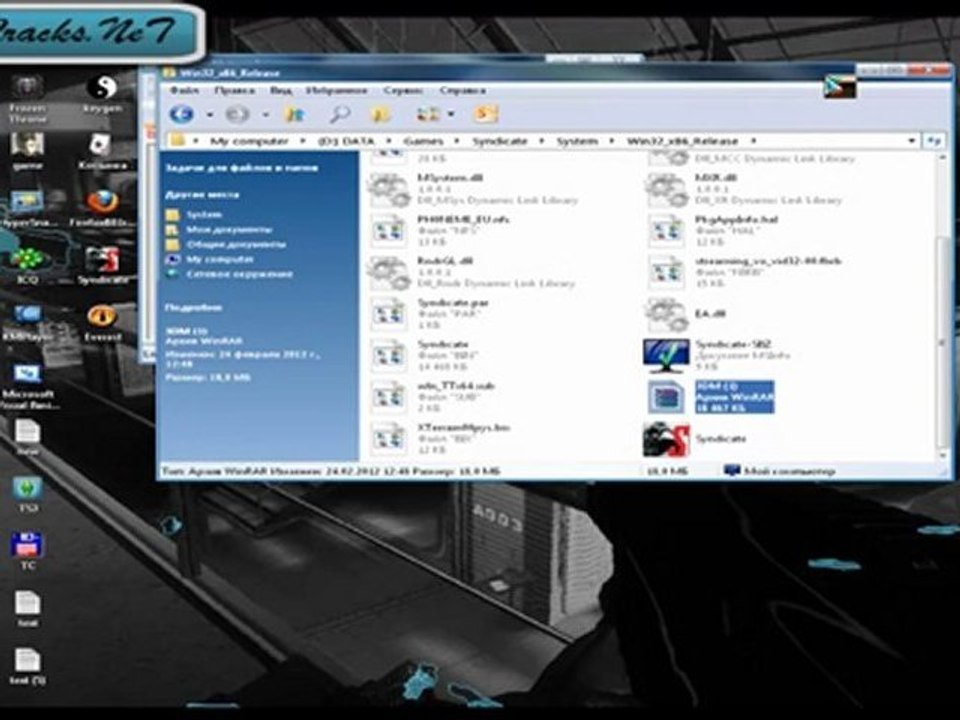960x720 pixels.
Task: Open the Back button history arrow
Action: click(x=209, y=114)
